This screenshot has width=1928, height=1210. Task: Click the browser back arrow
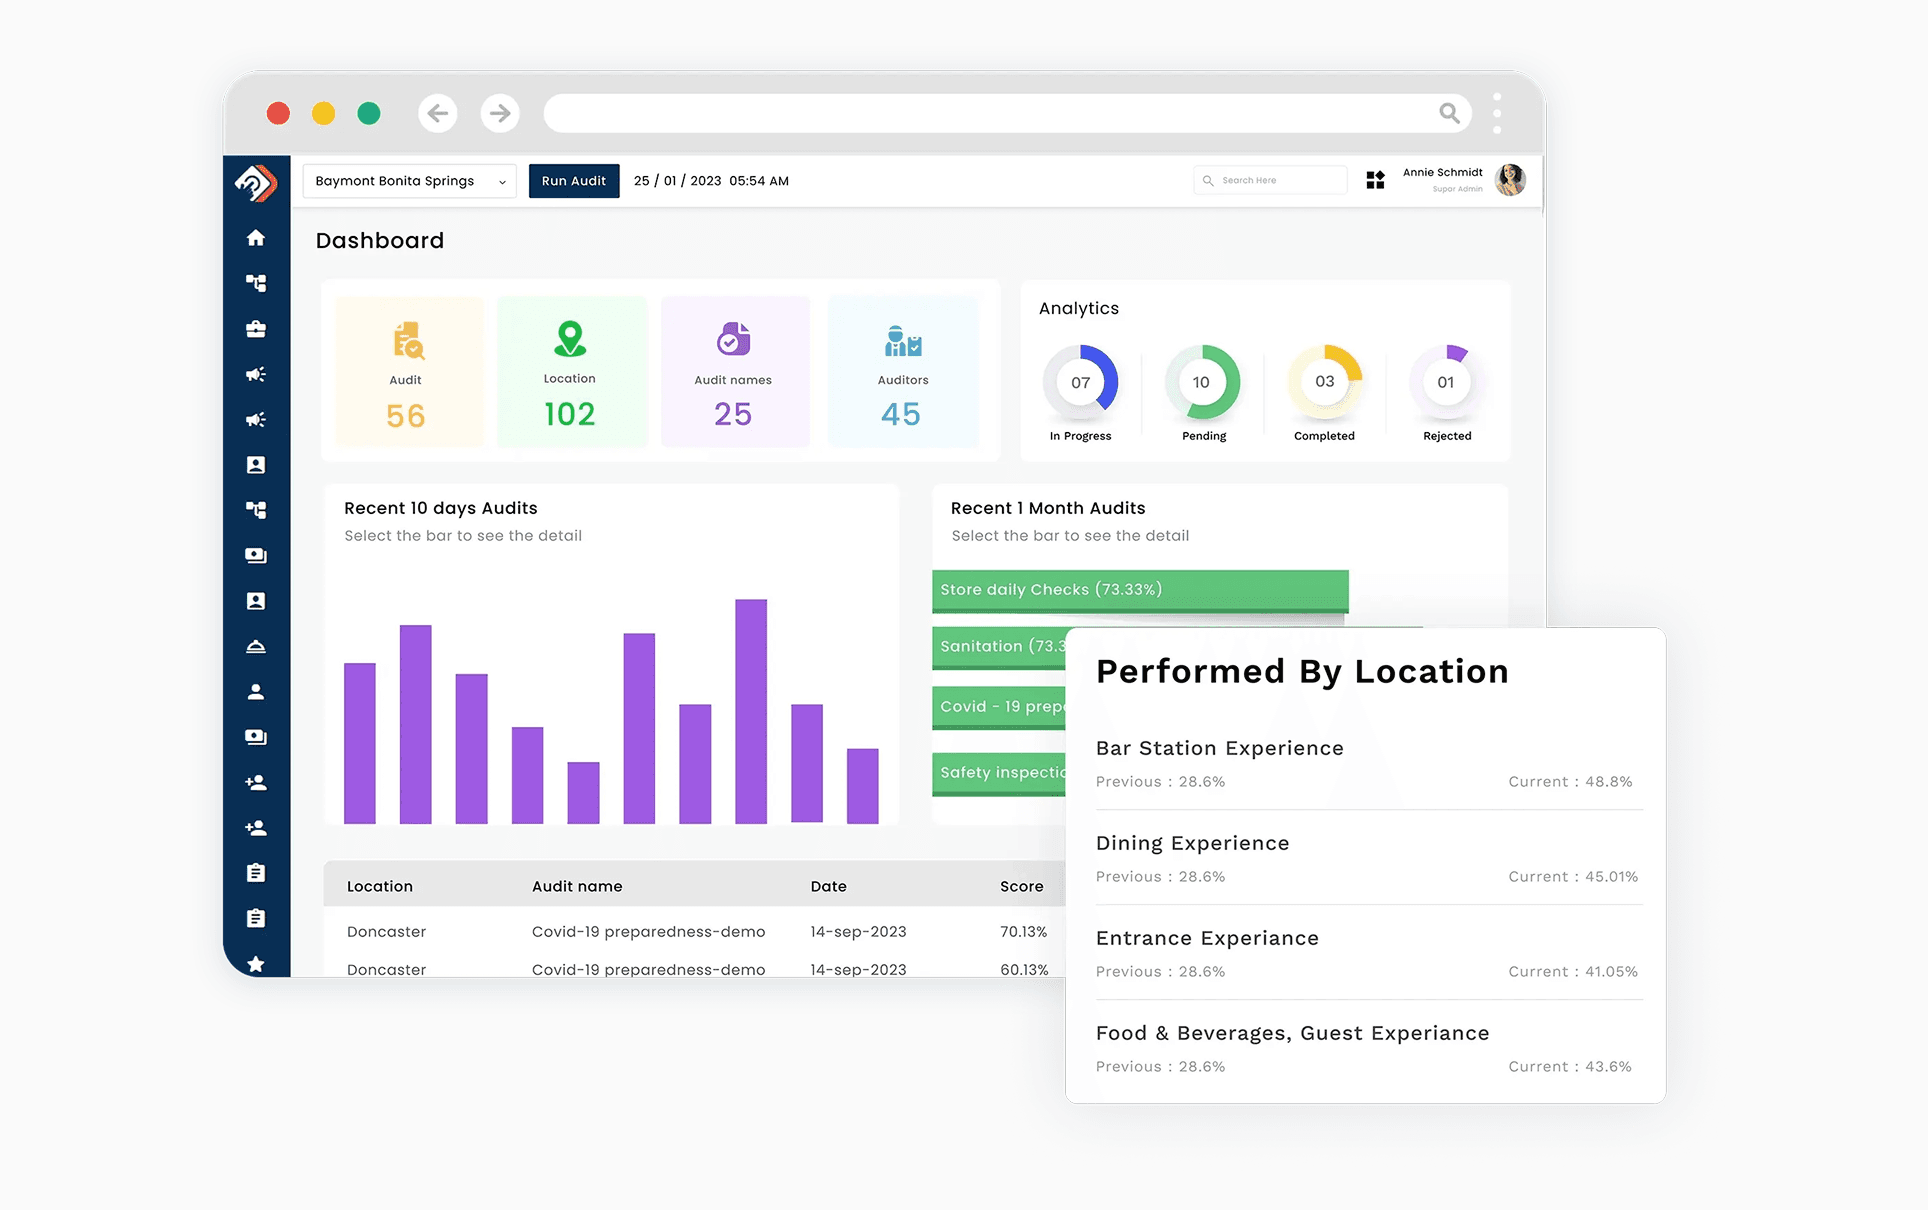(438, 113)
